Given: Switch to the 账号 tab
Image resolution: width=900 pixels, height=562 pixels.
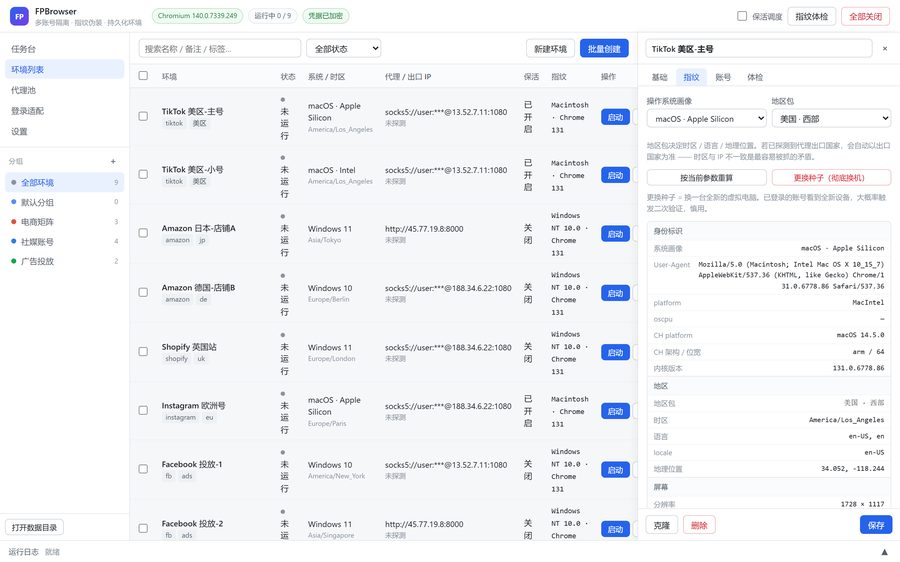Looking at the screenshot, I should 723,77.
